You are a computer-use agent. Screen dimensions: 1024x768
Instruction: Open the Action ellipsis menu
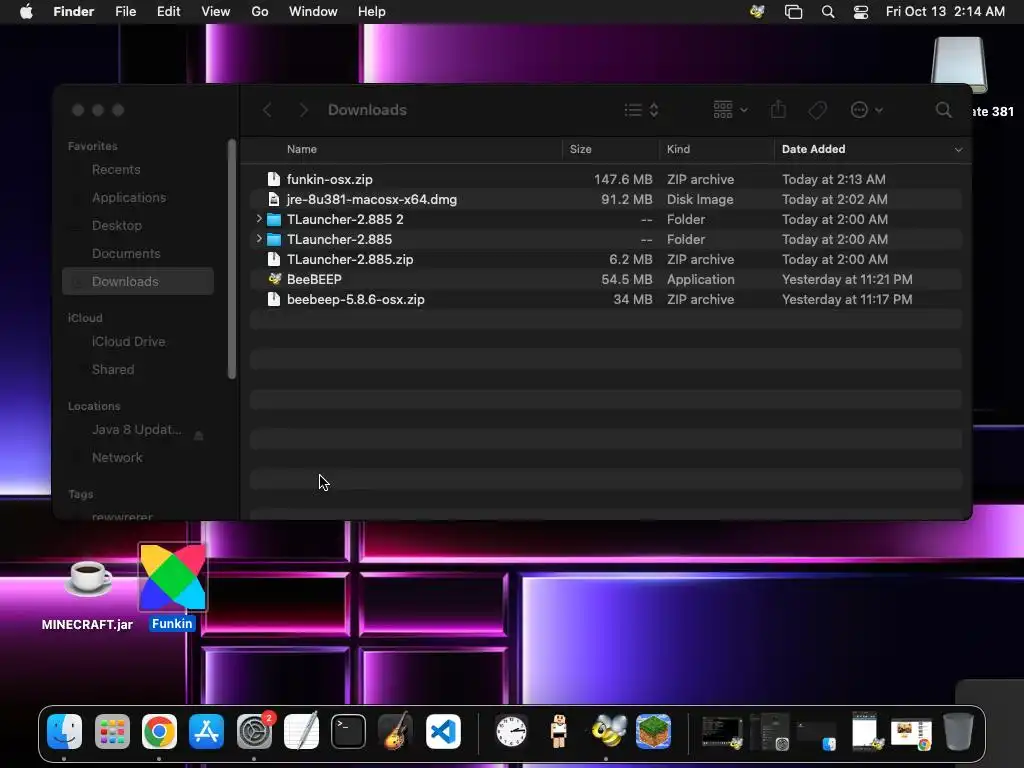point(867,110)
